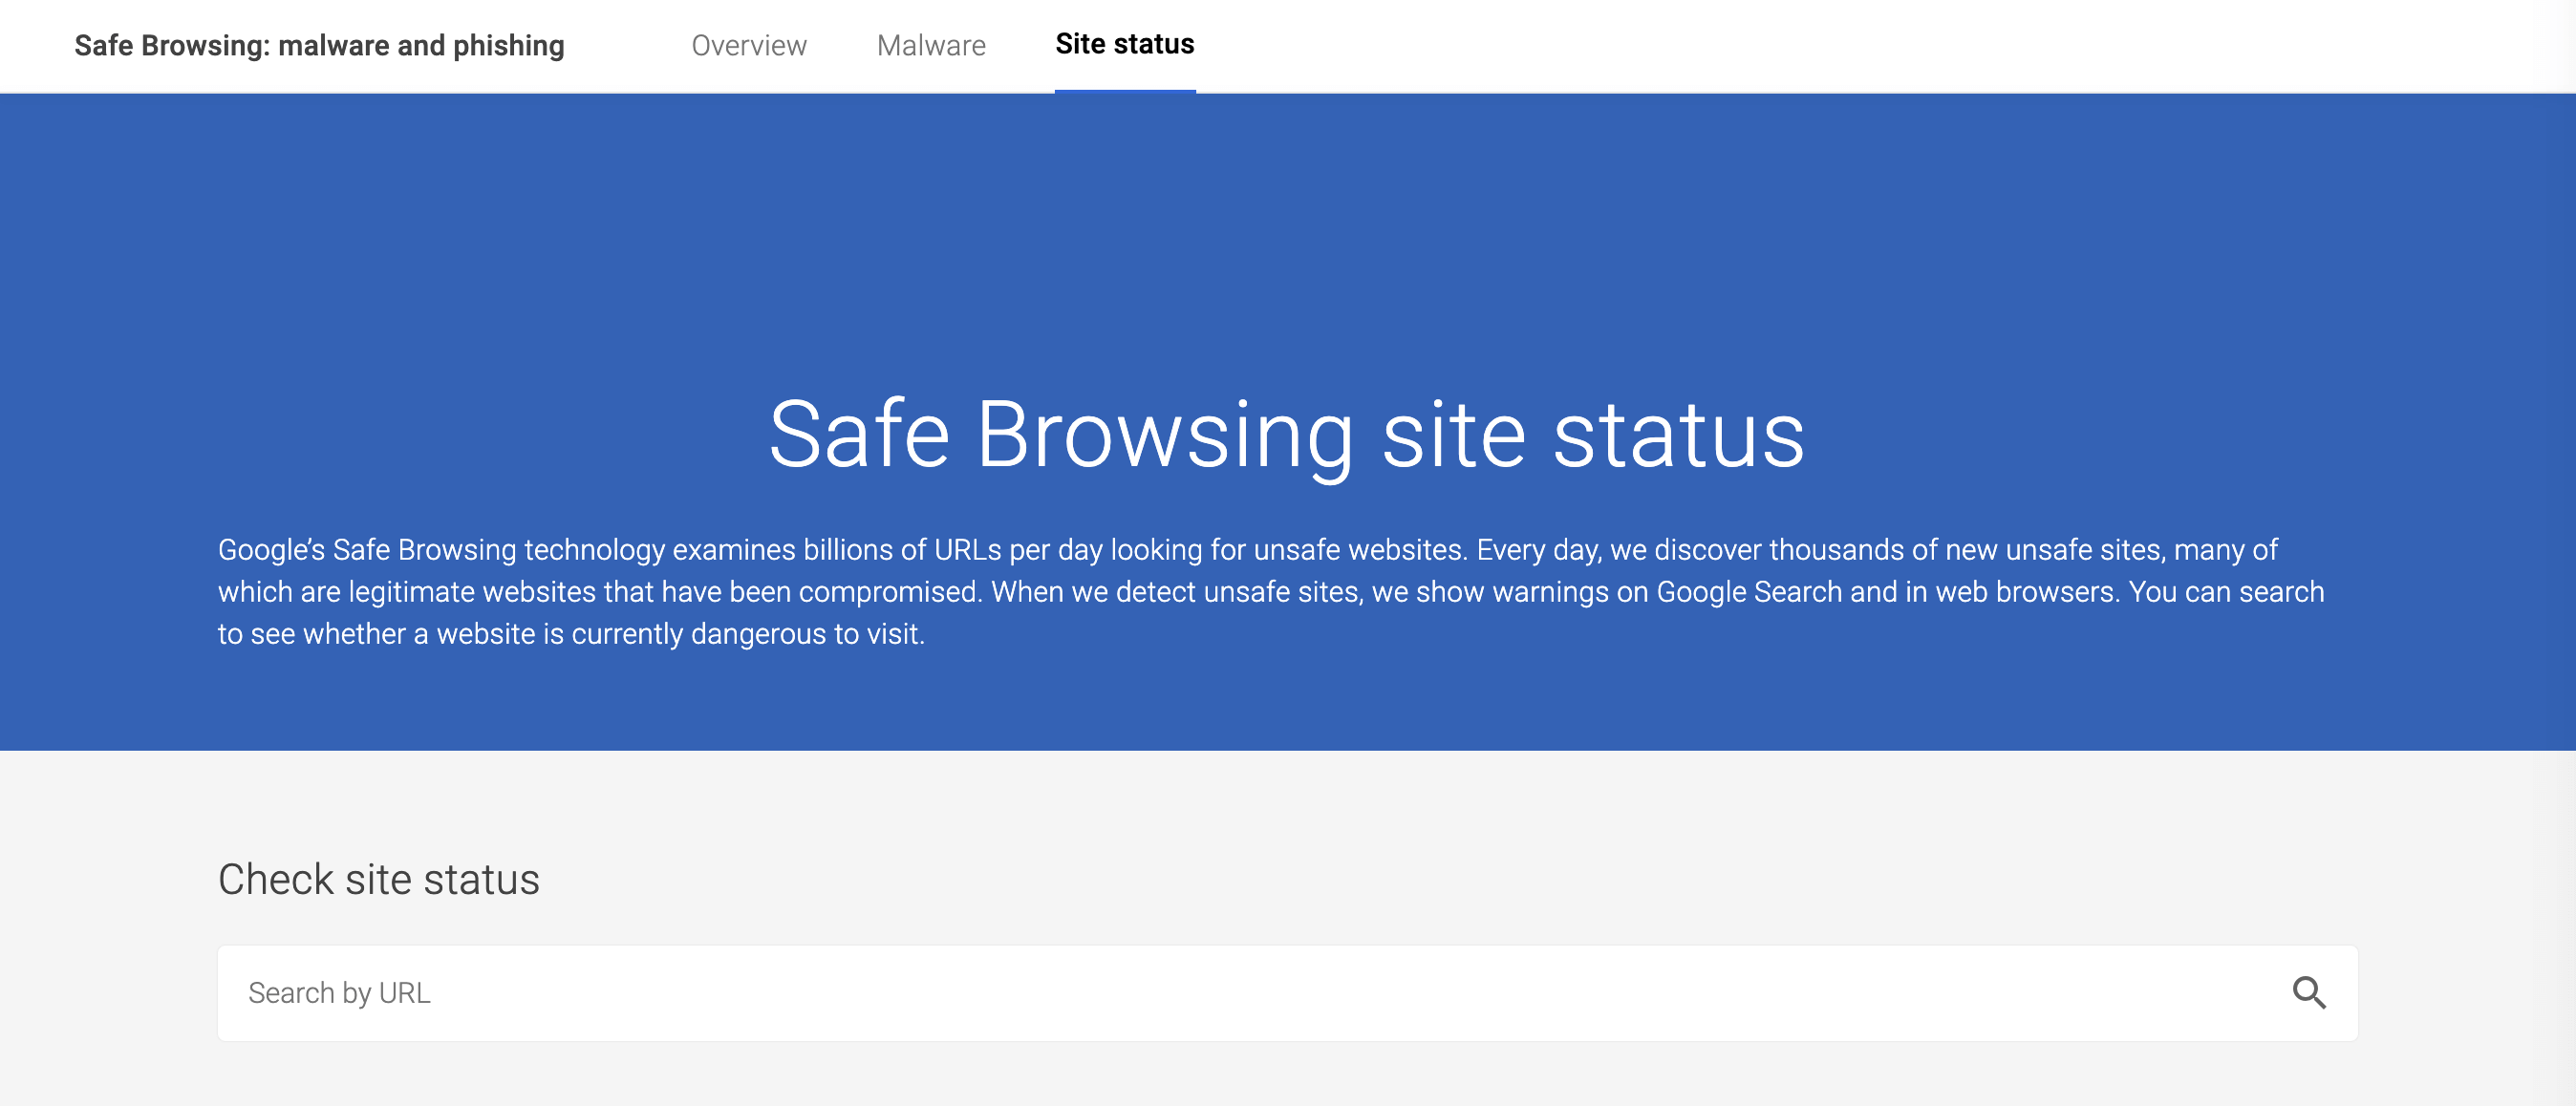The height and width of the screenshot is (1106, 2576).
Task: Click "web browsers" text in the paragraph
Action: (x=2024, y=592)
